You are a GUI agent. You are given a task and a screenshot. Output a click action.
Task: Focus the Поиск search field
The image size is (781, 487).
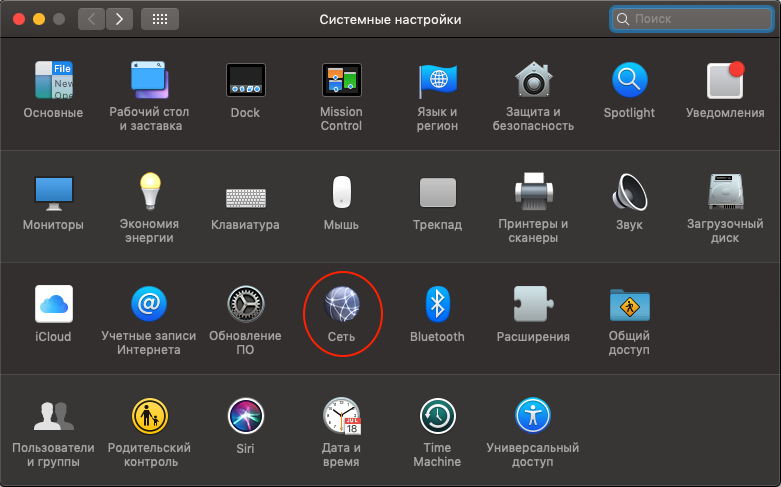click(692, 19)
